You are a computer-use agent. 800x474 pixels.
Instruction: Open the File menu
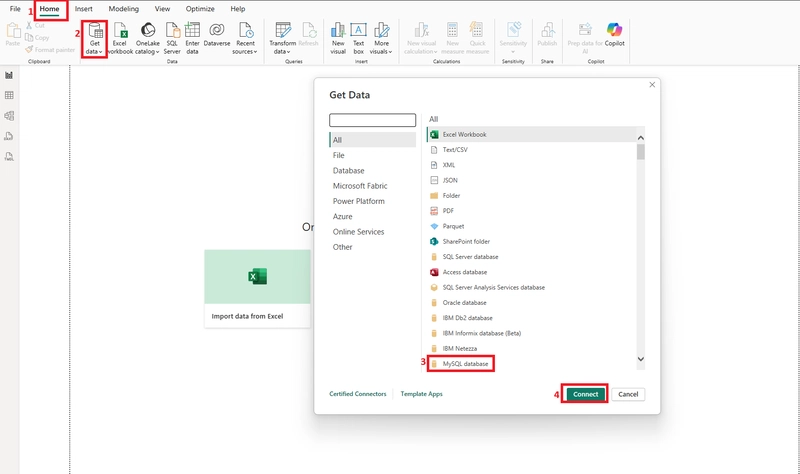tap(15, 9)
